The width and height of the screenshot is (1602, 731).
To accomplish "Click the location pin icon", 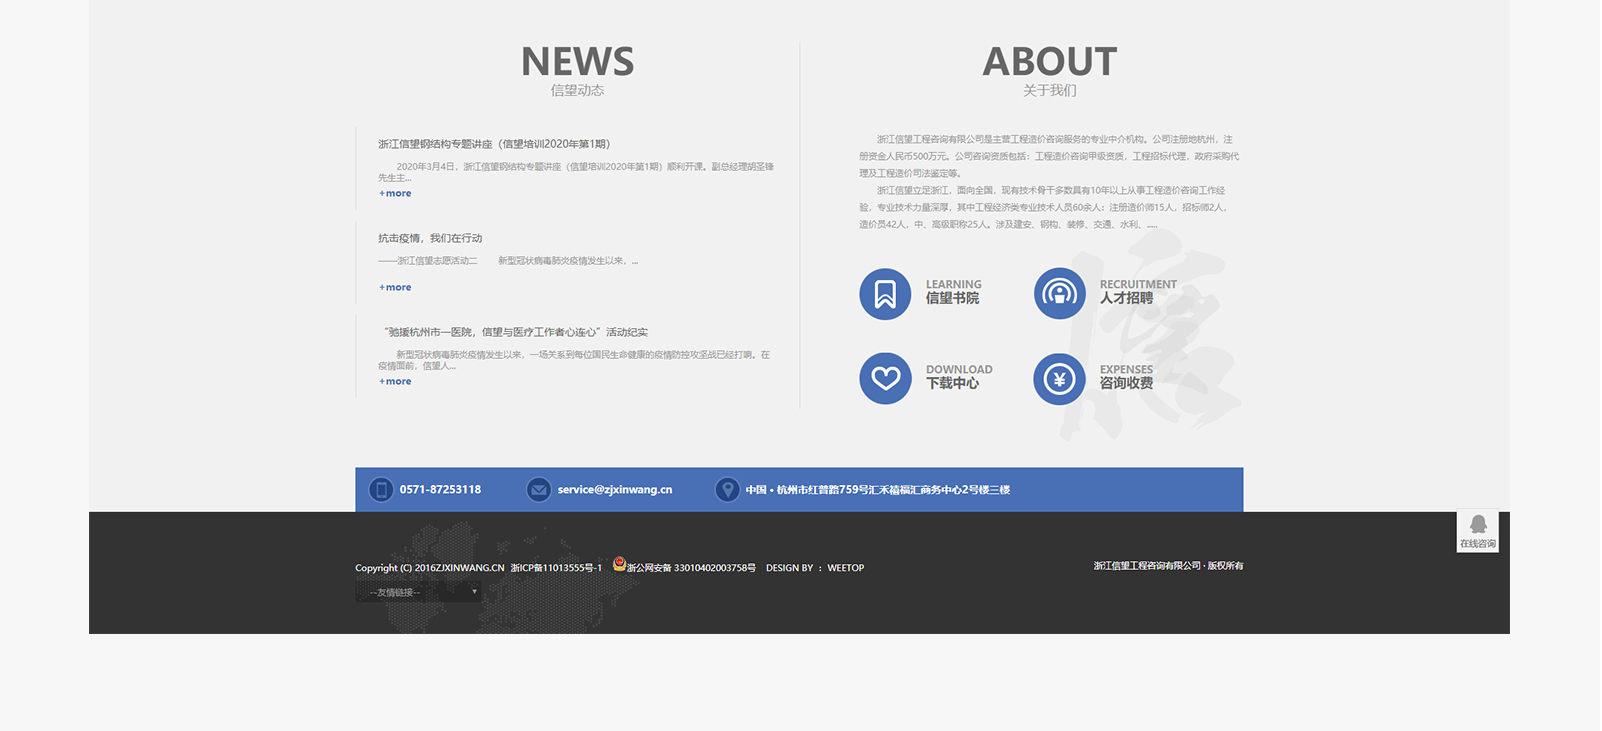I will (x=727, y=490).
